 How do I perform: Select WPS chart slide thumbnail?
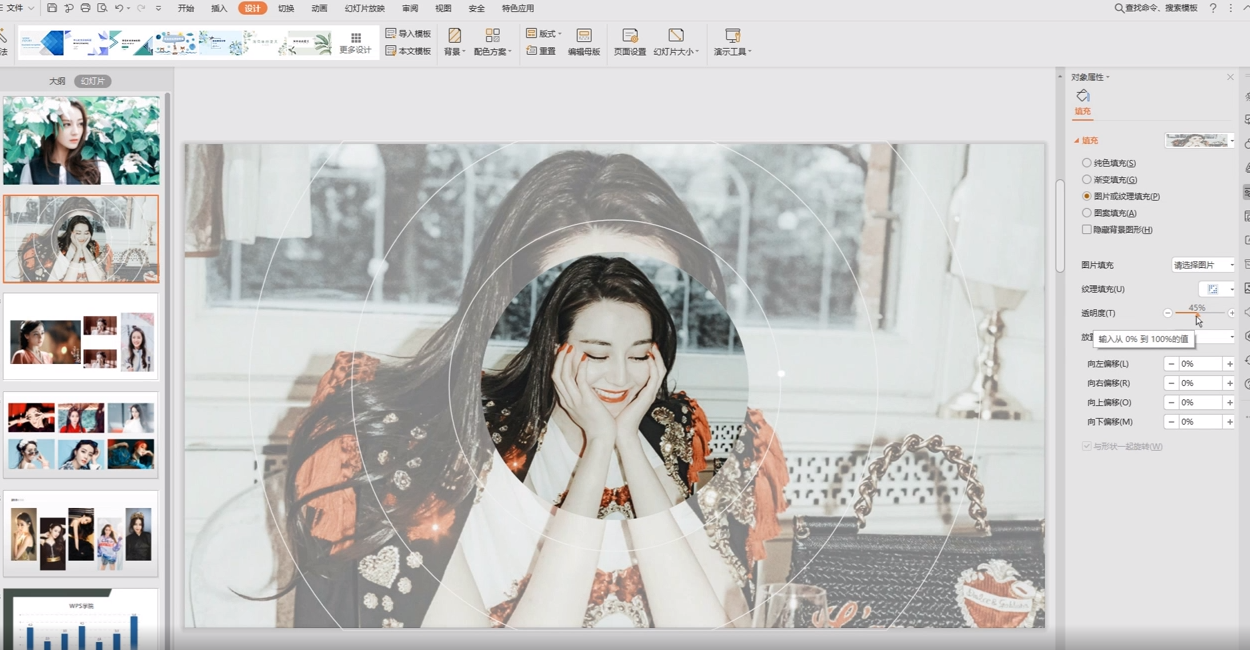coord(81,619)
